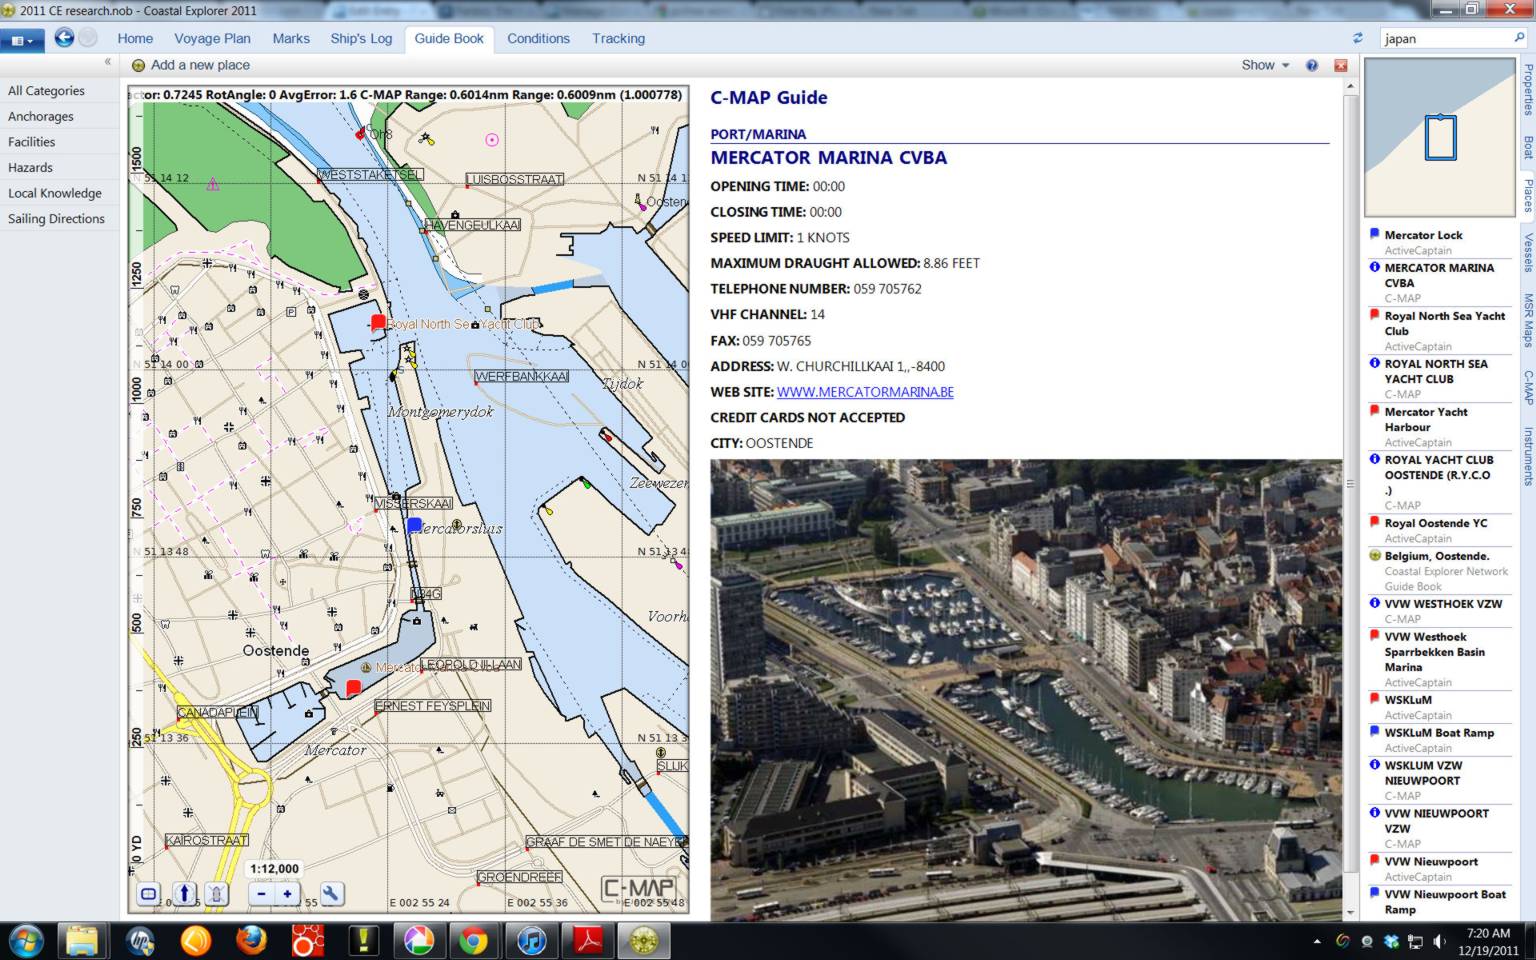
Task: Select the Hazards category
Action: coord(60,167)
